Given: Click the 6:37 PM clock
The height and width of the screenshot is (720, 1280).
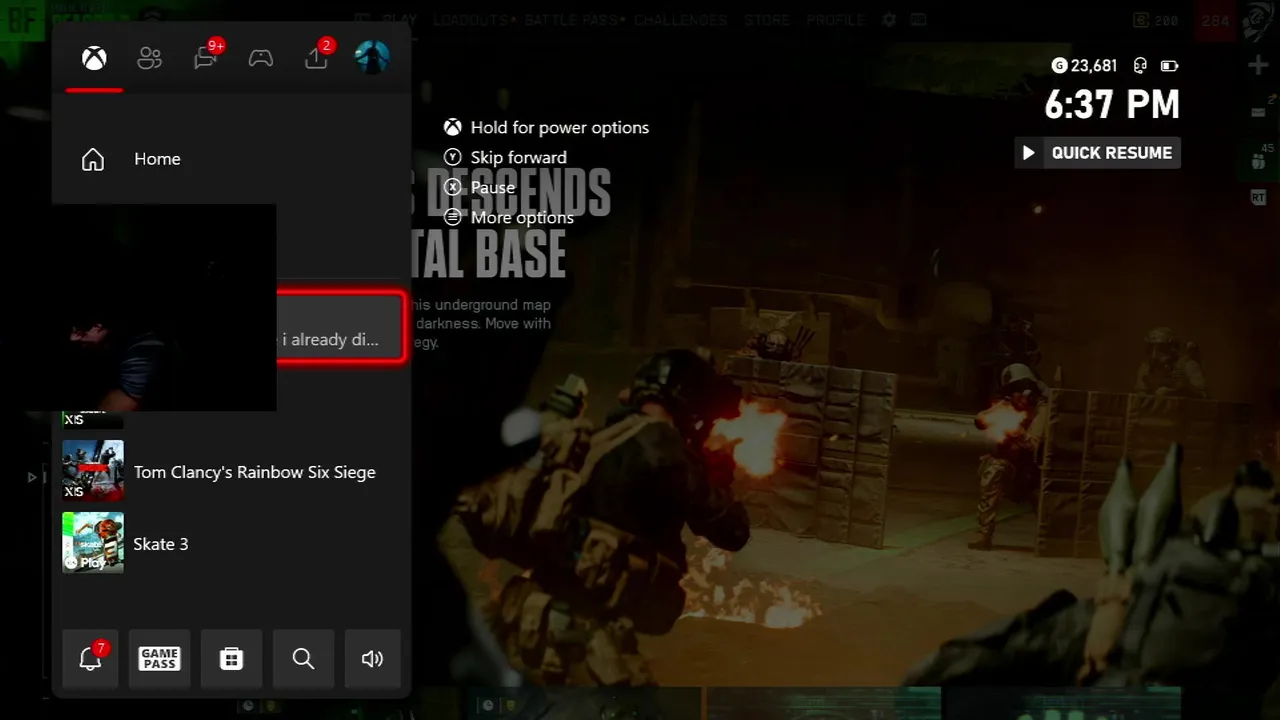Looking at the screenshot, I should click(1112, 104).
